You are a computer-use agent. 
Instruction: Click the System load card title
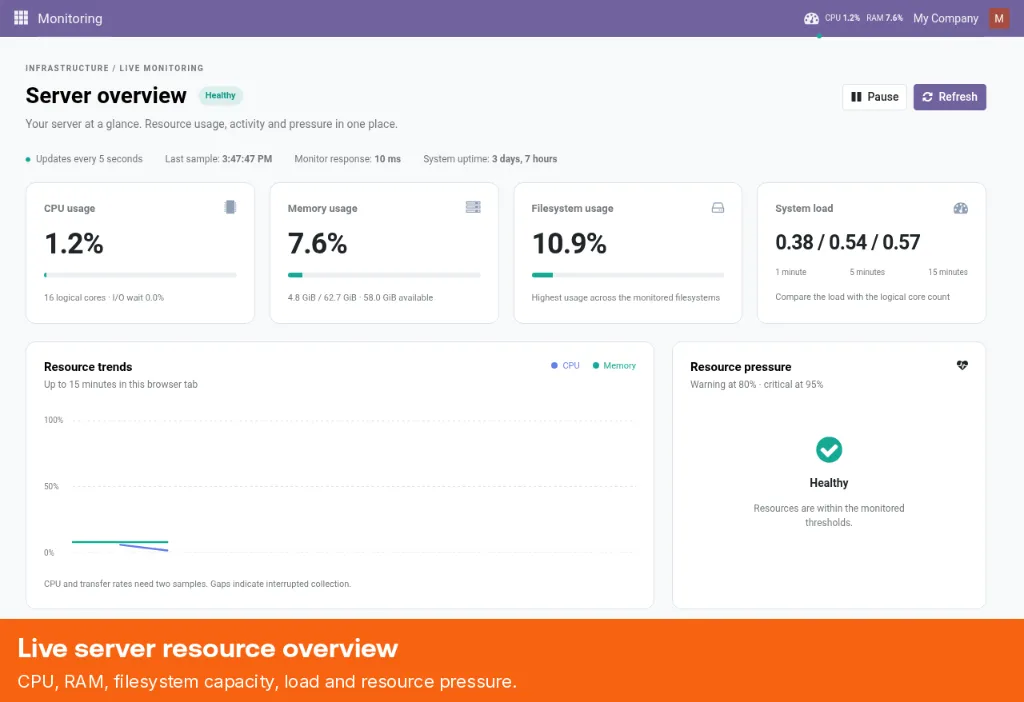coord(804,208)
